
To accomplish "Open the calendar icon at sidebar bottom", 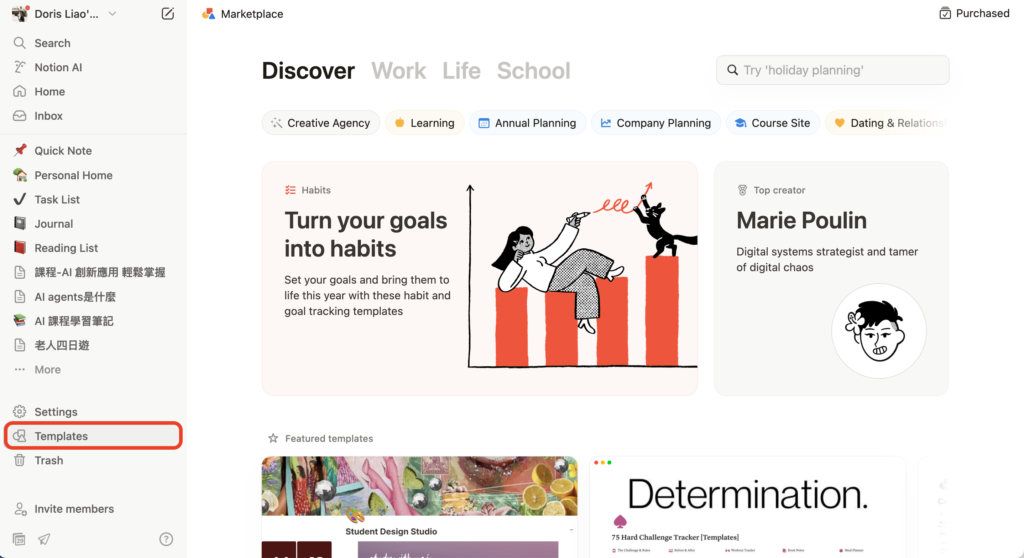I will [20, 539].
